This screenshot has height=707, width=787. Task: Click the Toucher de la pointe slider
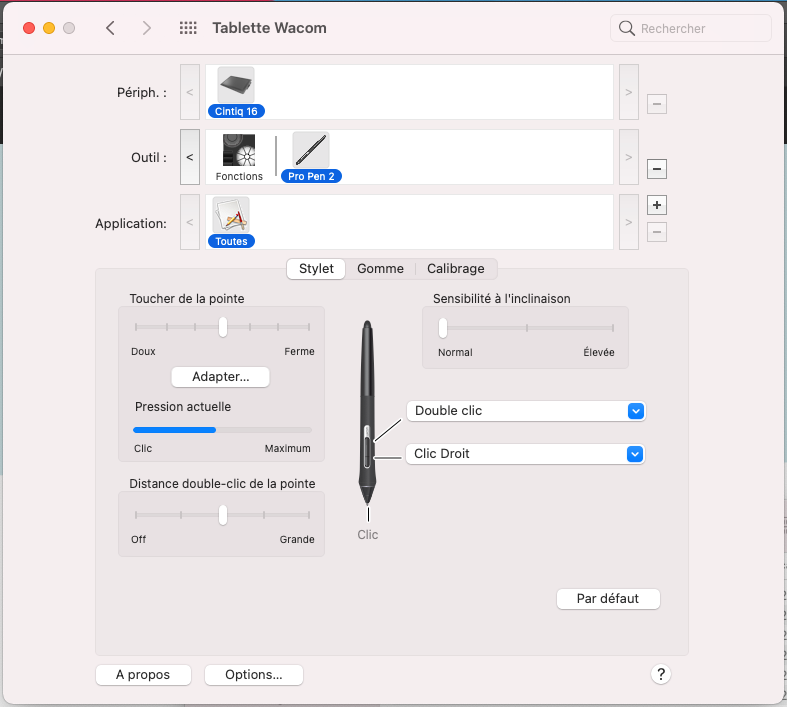[223, 327]
